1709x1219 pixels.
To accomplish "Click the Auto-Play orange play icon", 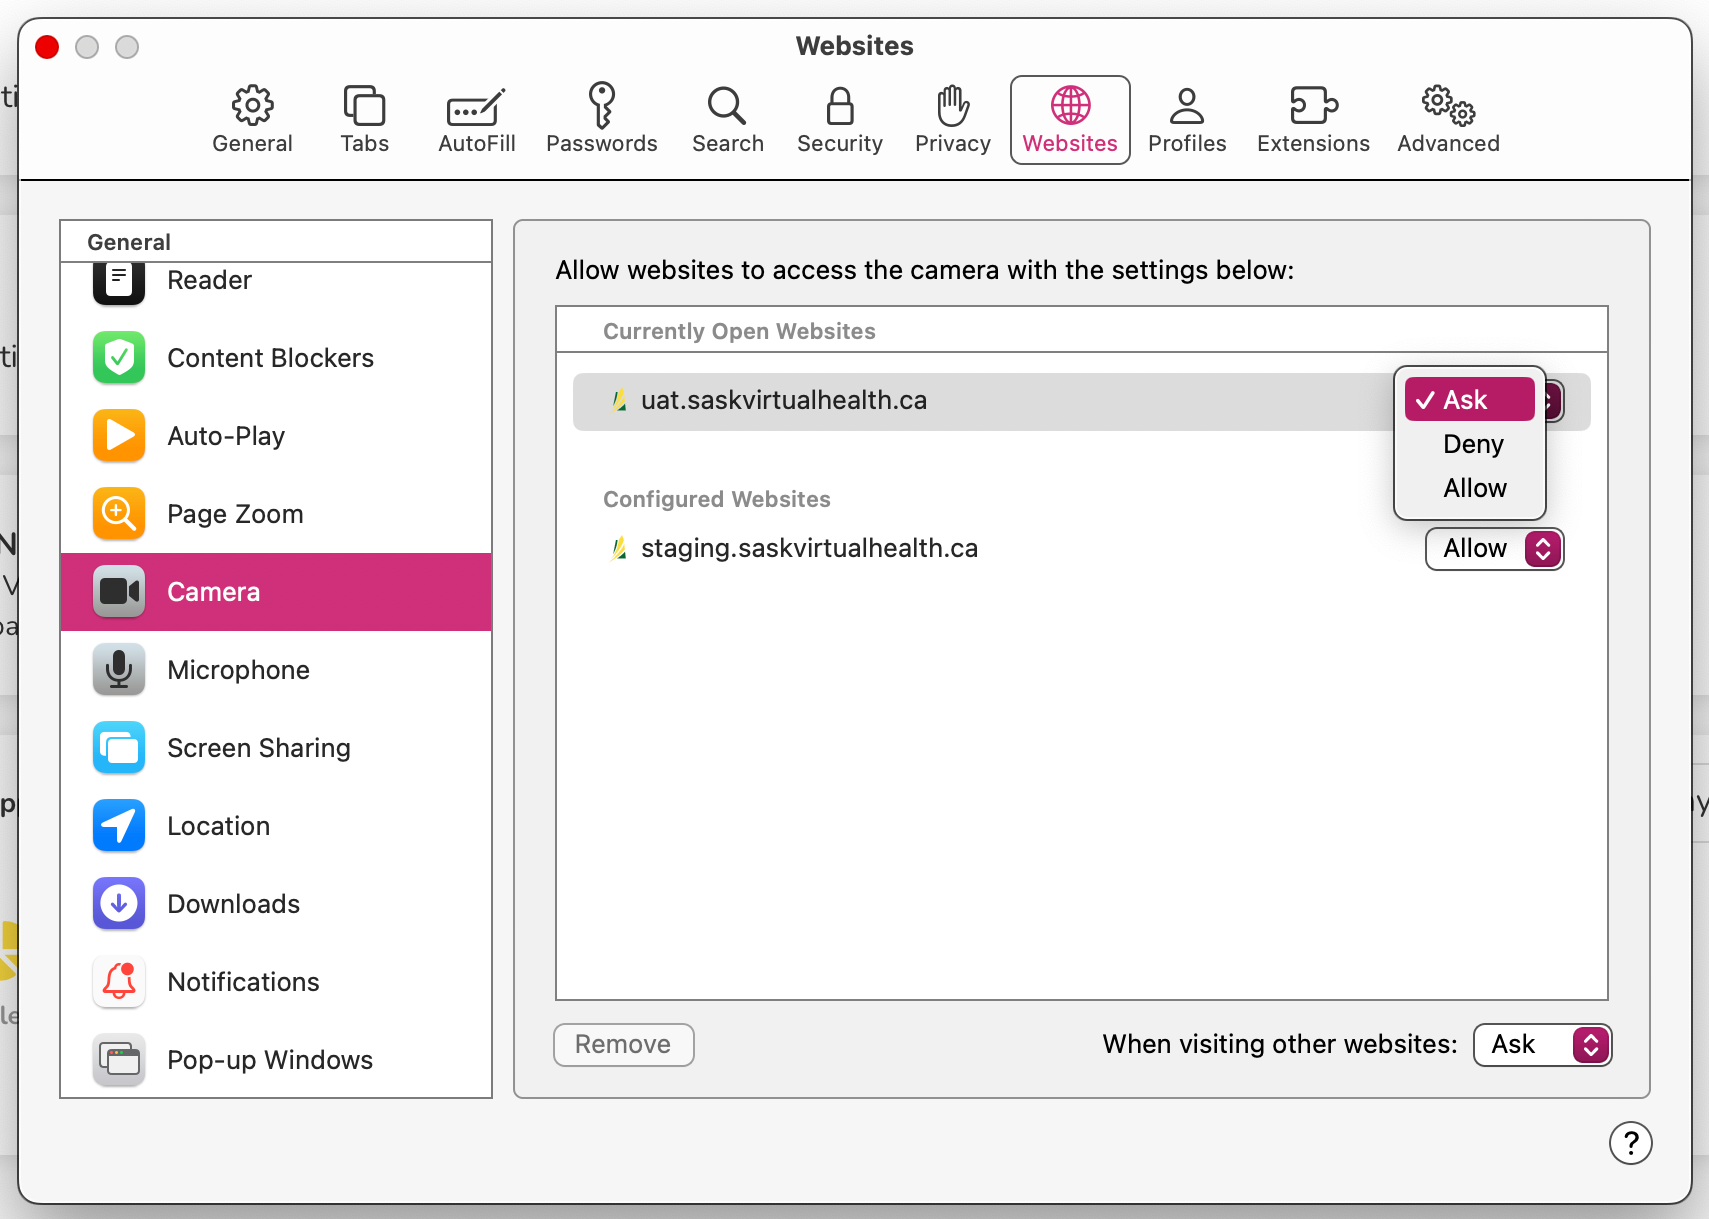I will (x=119, y=436).
